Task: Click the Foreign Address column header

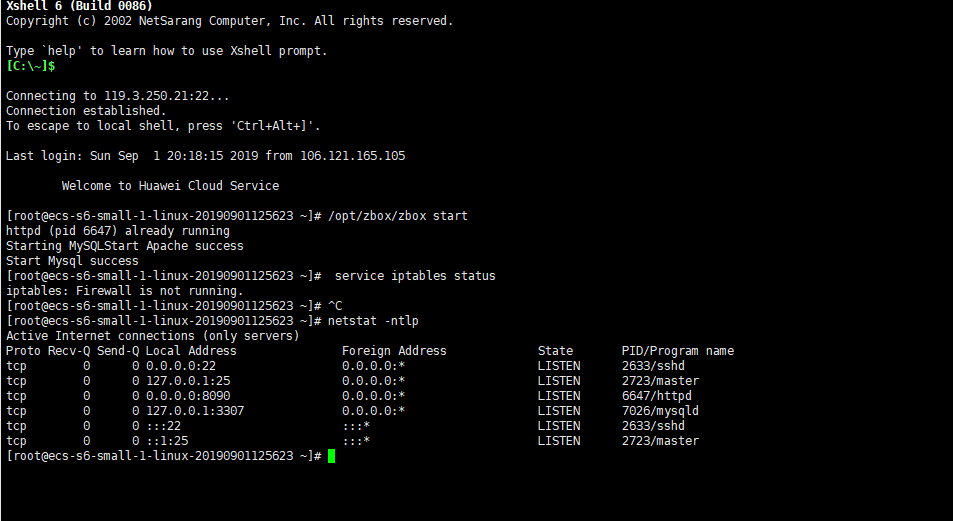Action: click(394, 351)
